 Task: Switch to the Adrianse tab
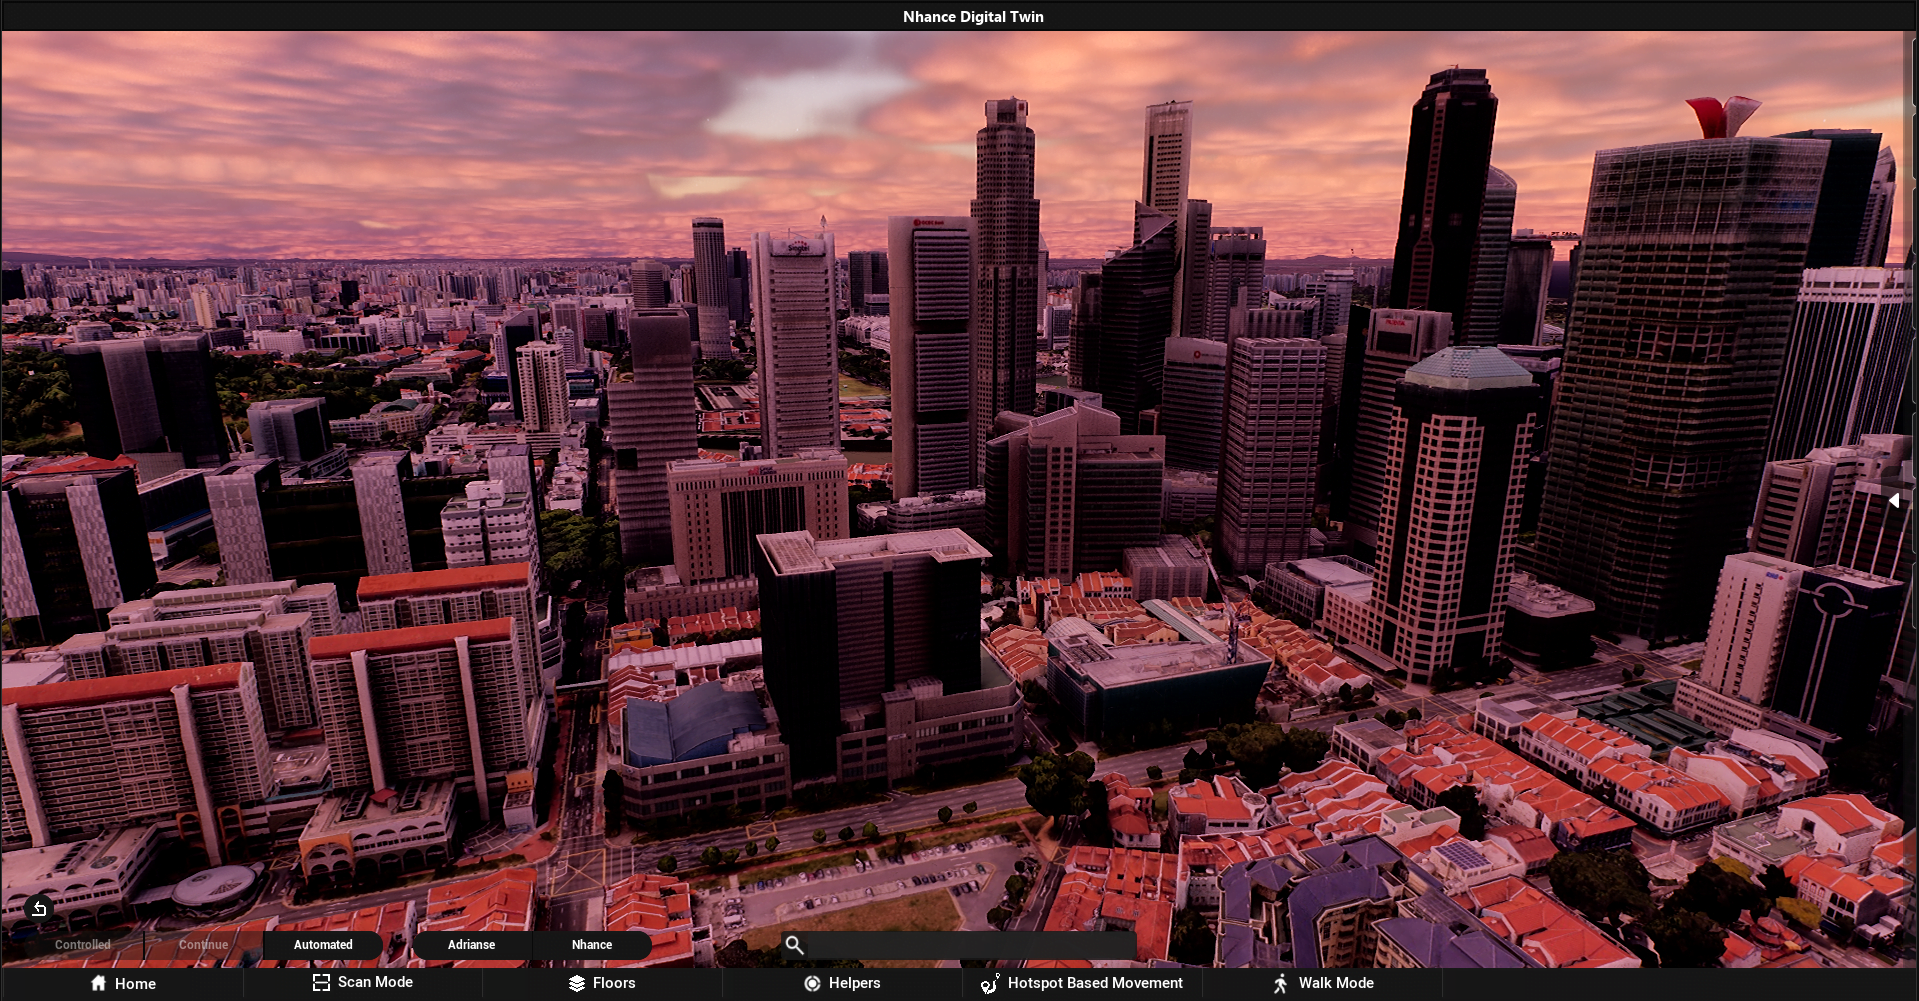tap(471, 944)
